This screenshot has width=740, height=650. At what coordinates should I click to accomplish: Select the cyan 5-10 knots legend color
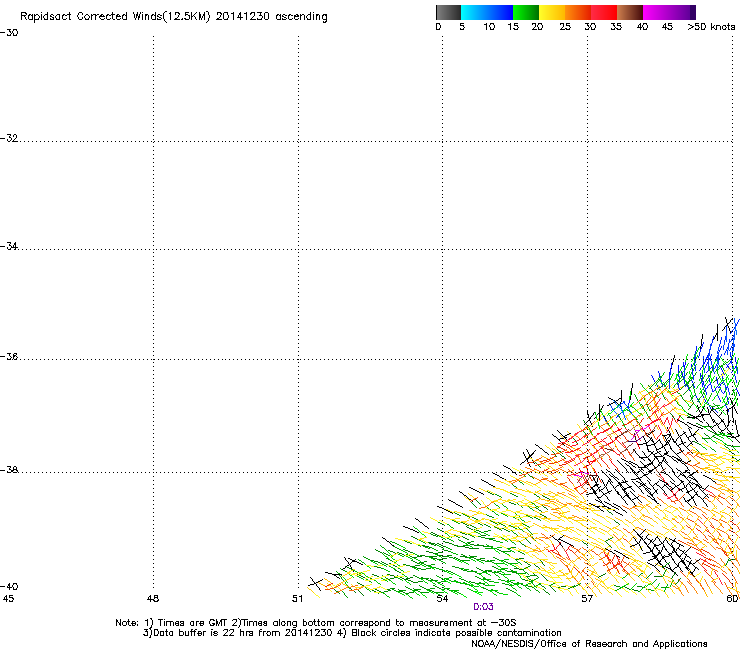[474, 12]
